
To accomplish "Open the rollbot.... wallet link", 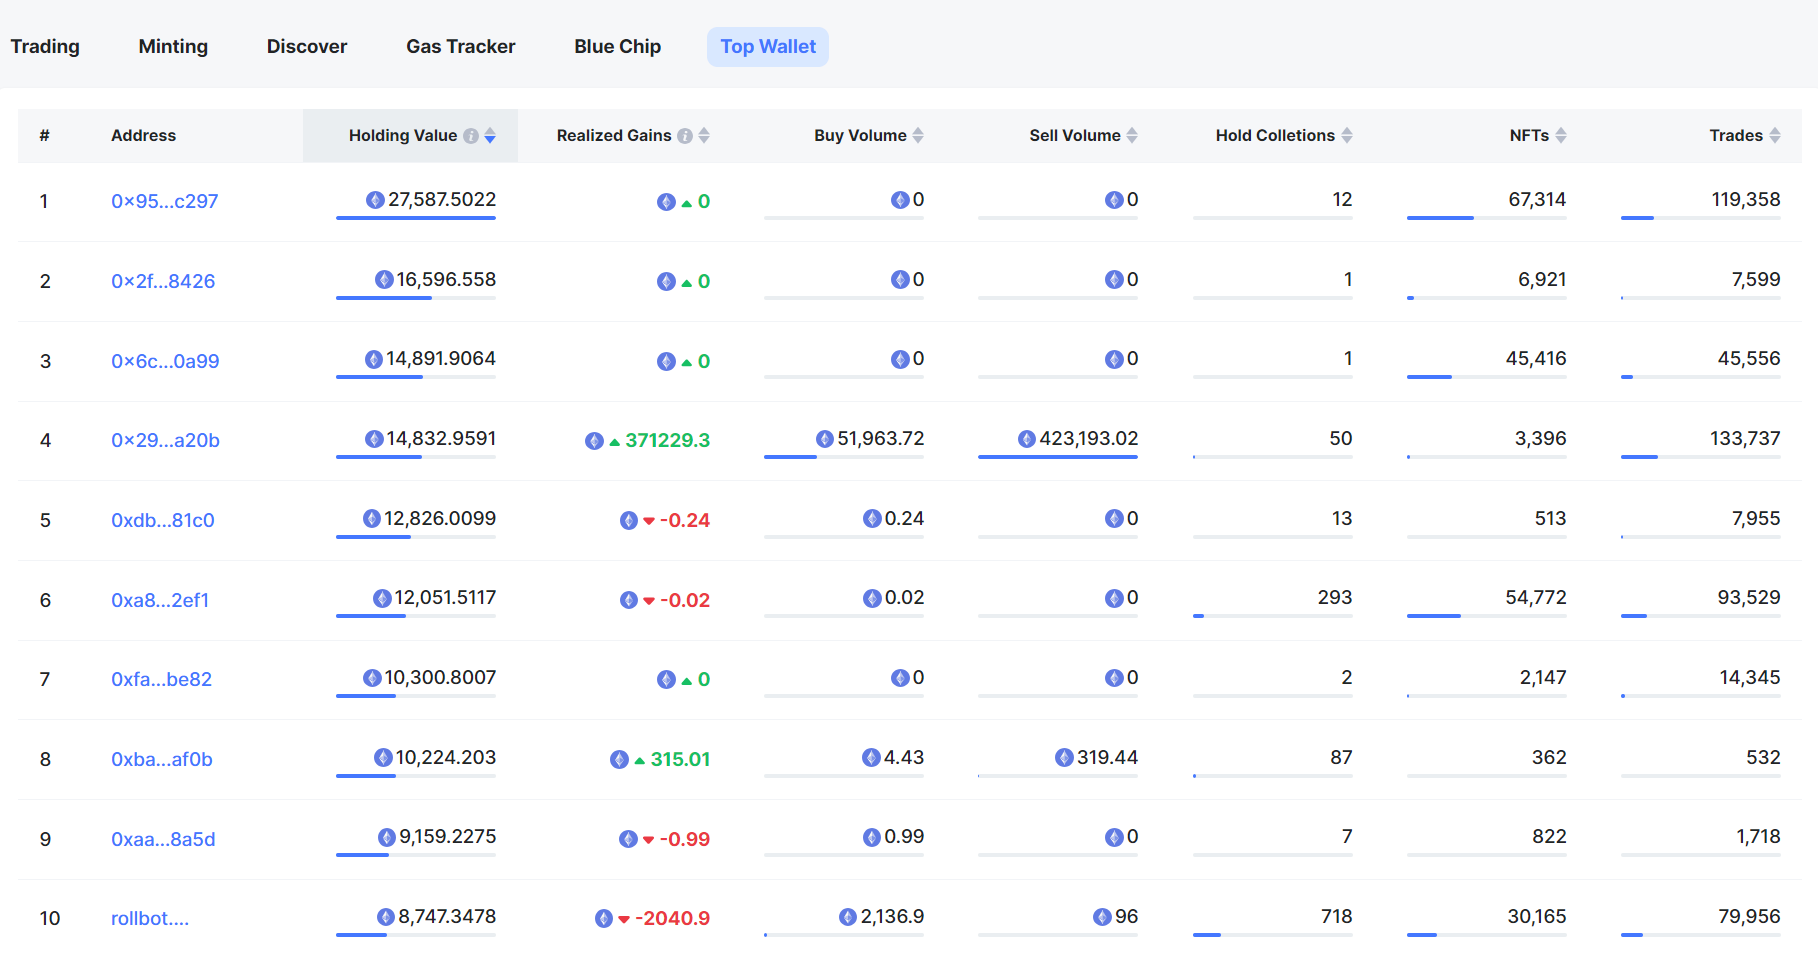I will 149,918.
